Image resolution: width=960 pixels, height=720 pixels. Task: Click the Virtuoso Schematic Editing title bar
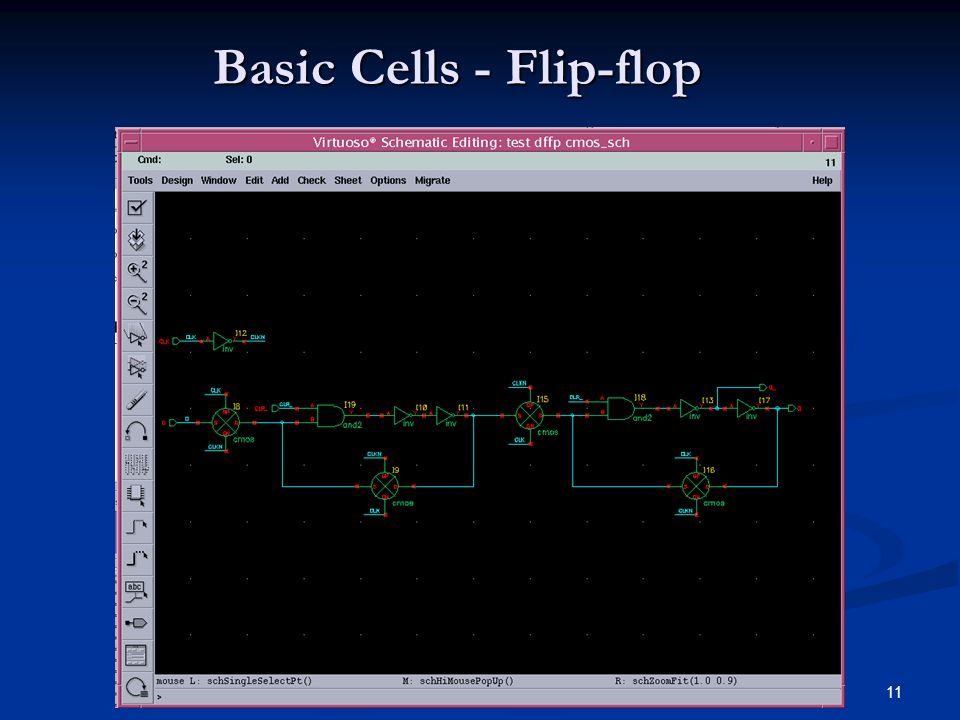(471, 143)
